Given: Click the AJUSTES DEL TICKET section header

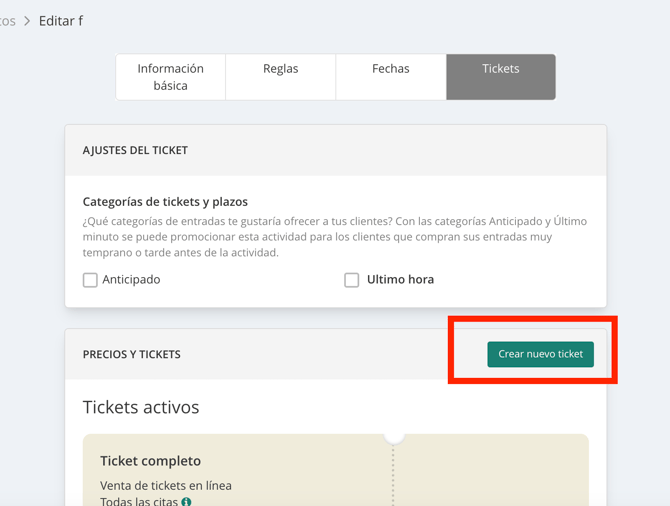Looking at the screenshot, I should coord(135,150).
